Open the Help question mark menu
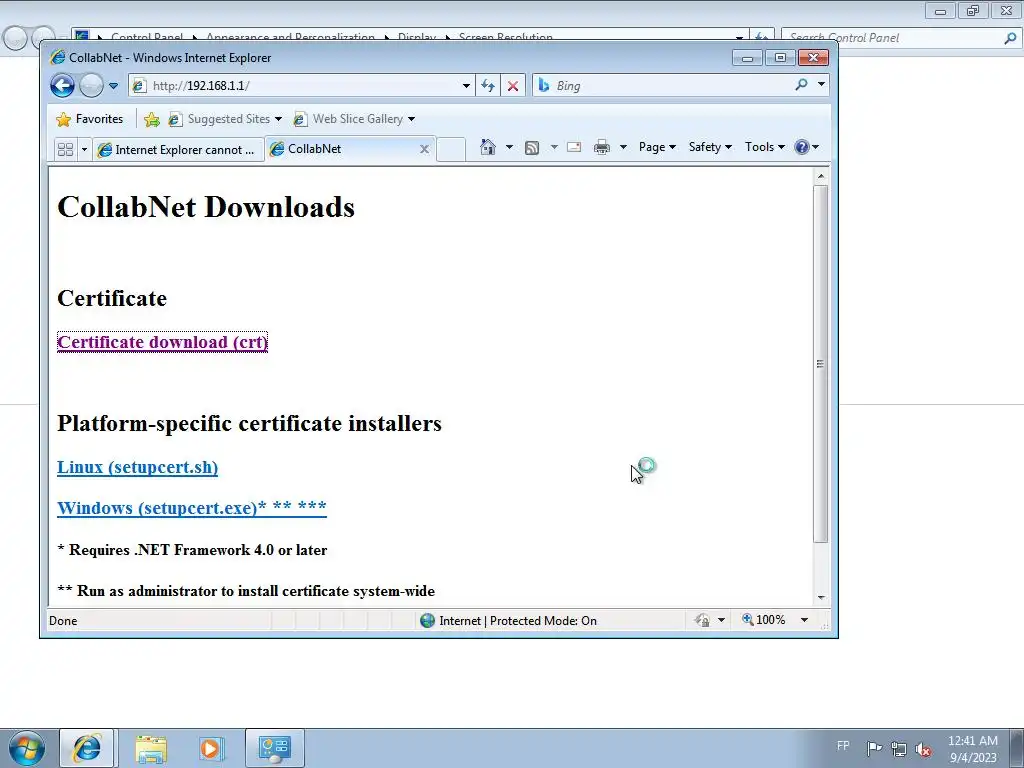This screenshot has width=1024, height=768. (x=807, y=147)
